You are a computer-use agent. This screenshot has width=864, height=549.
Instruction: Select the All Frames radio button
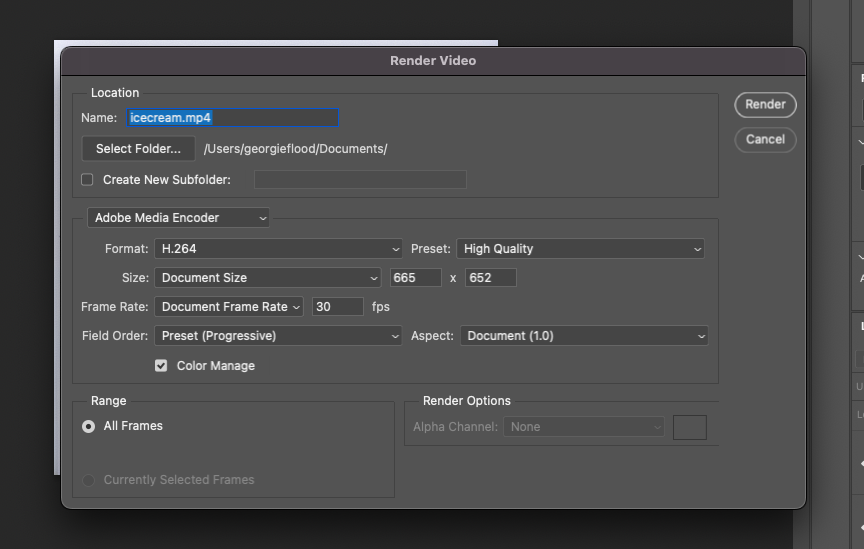tap(89, 426)
